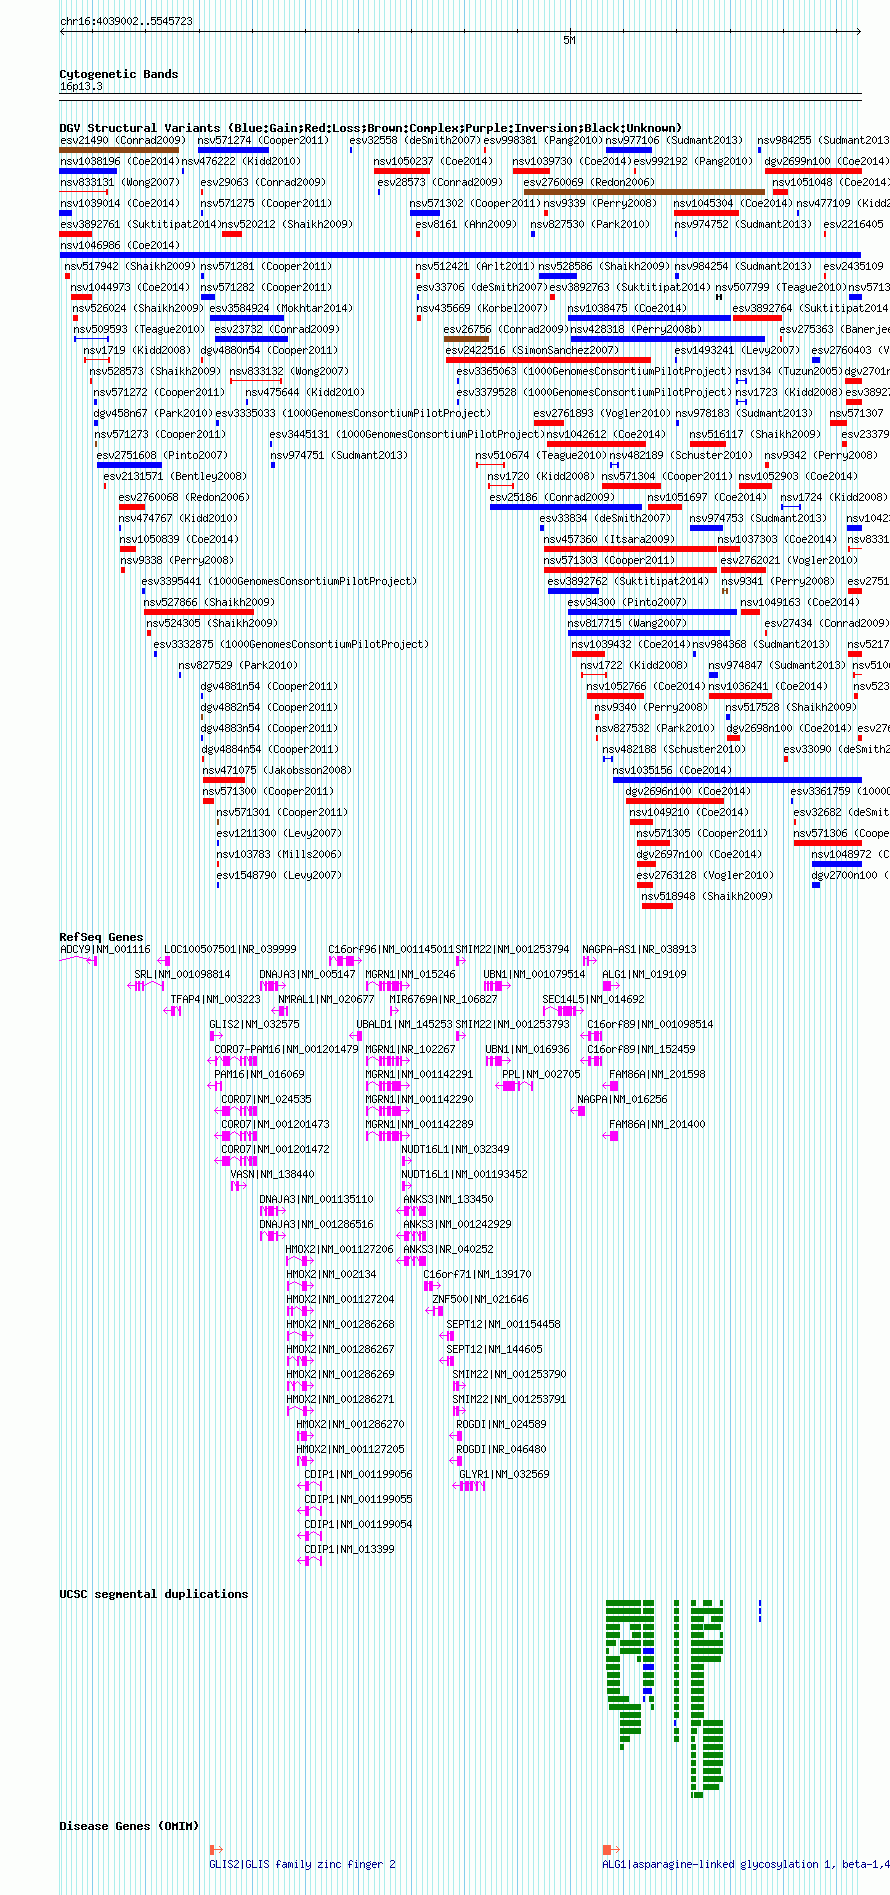Screen dimensions: 890x1895
Task: Select variant nsv1038196 (Coe2014)
Action: coord(120,161)
